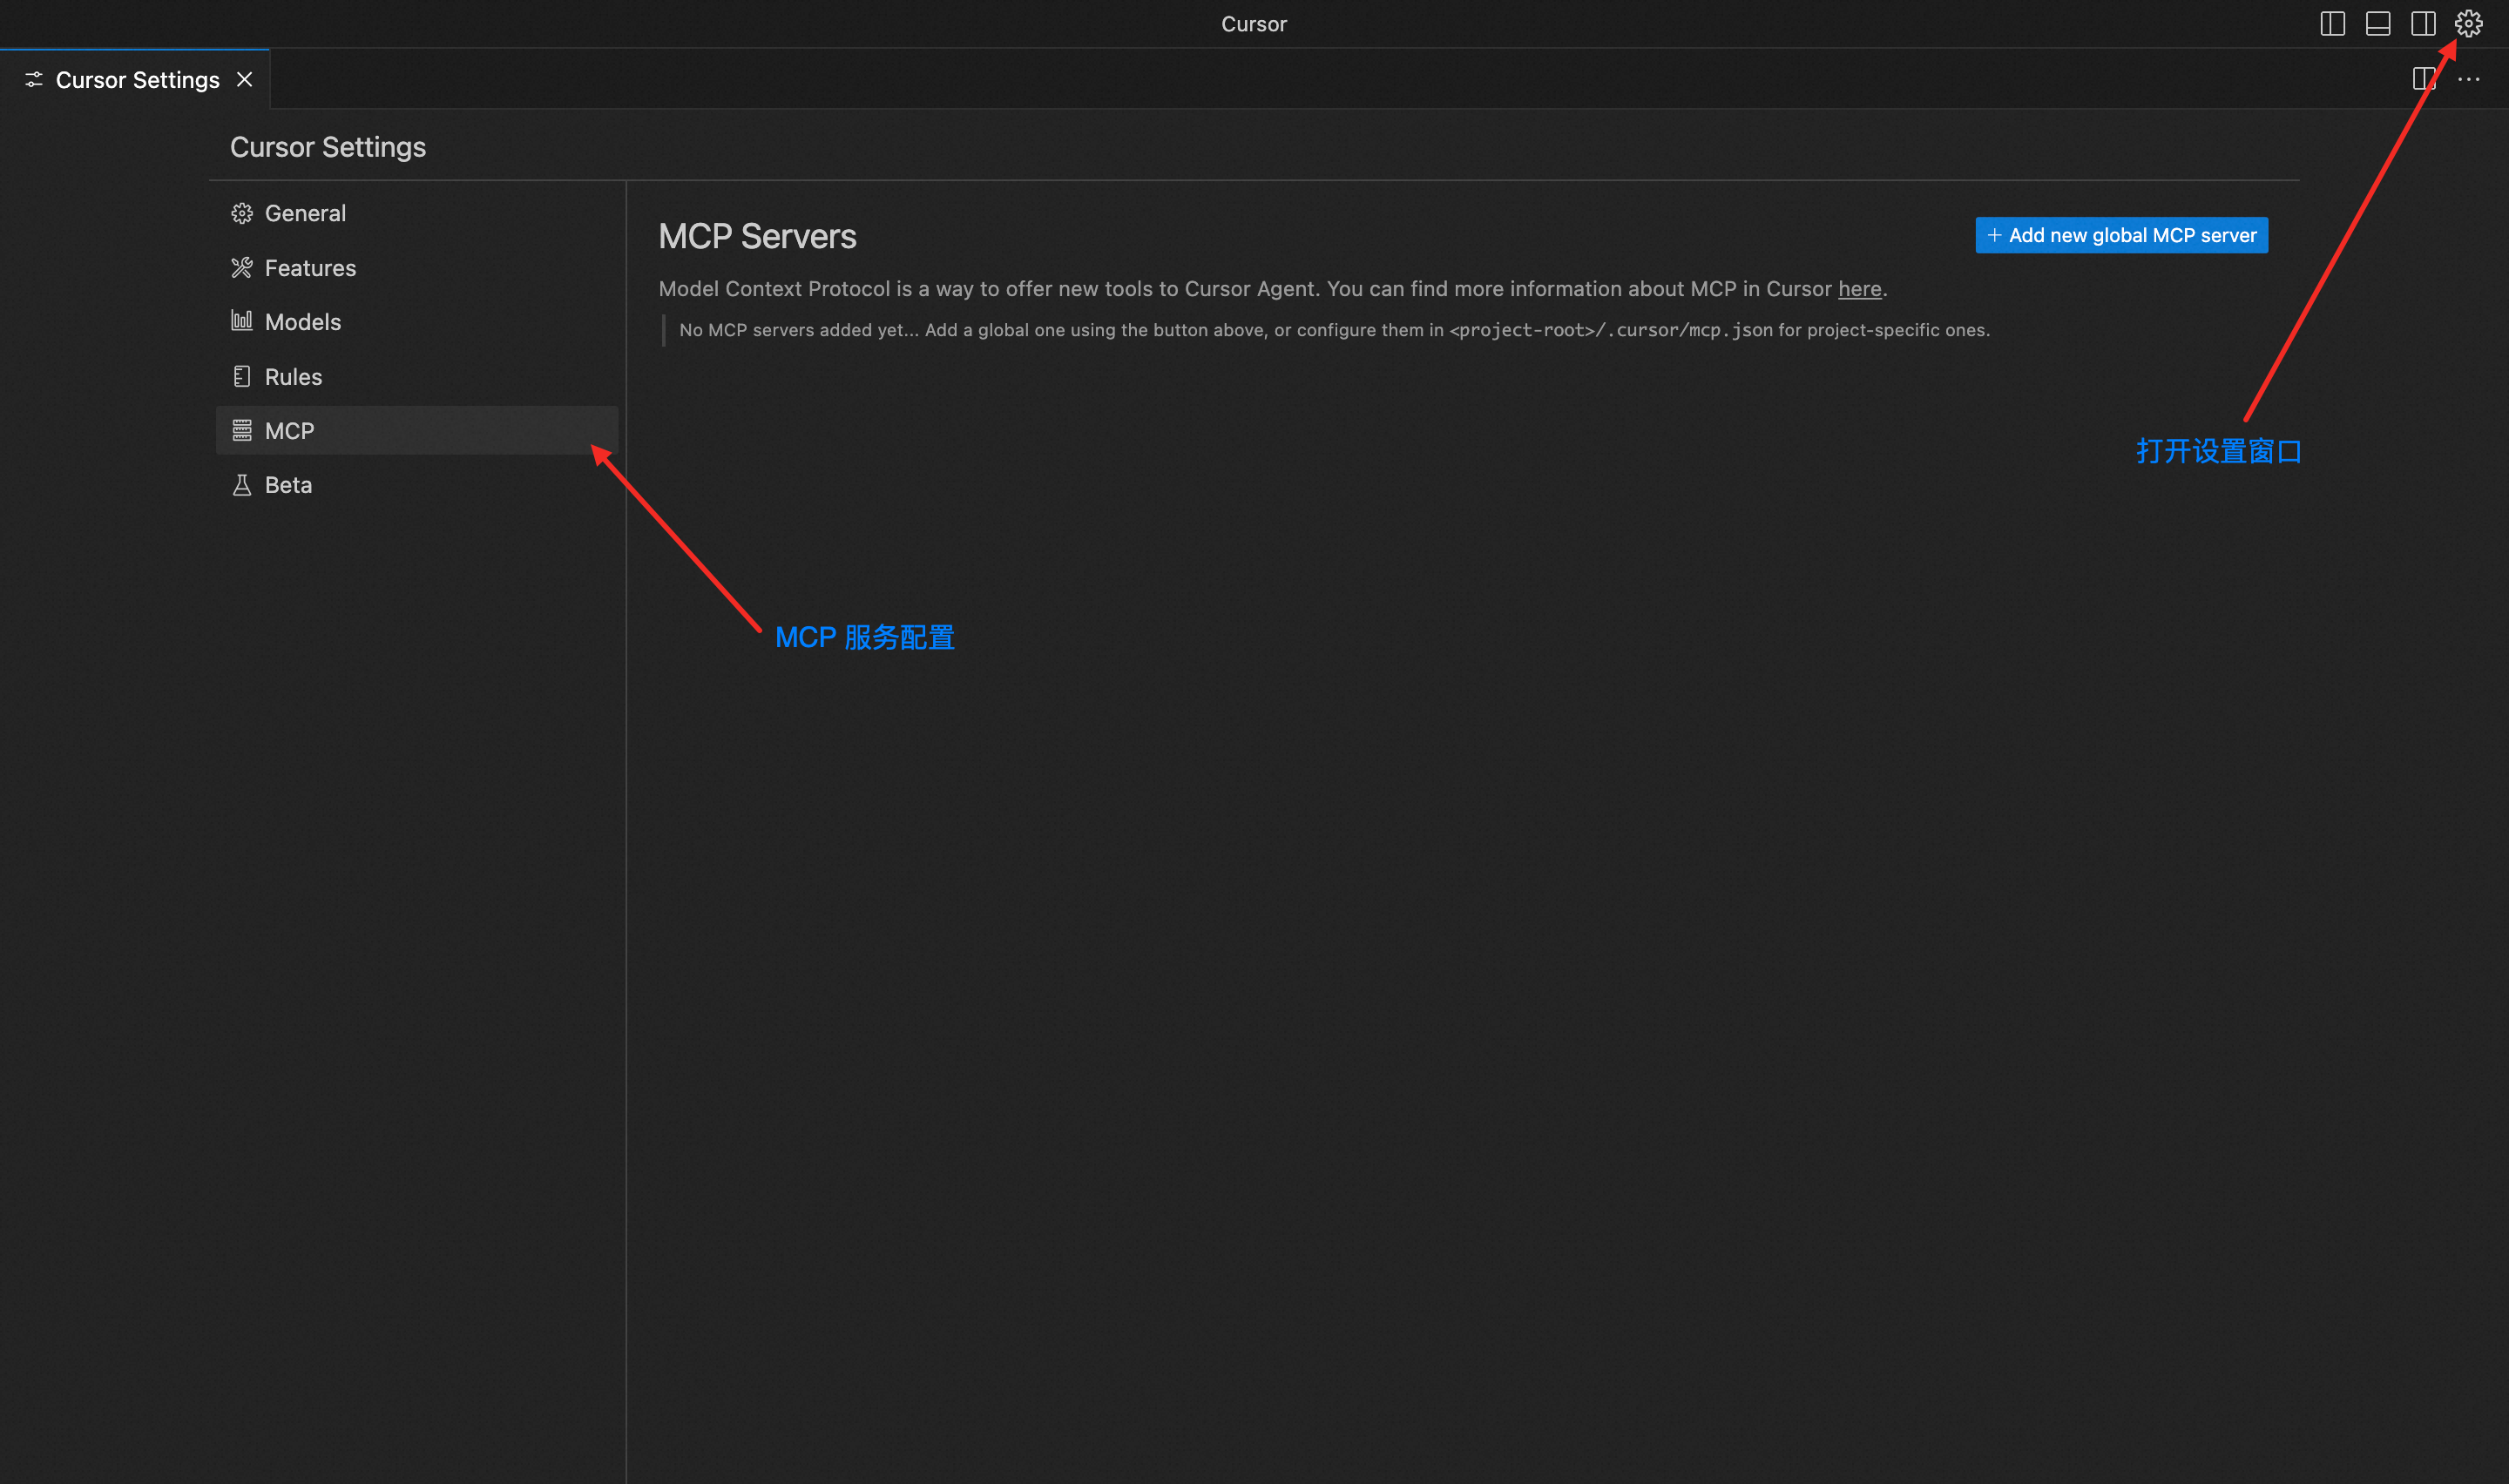This screenshot has width=2509, height=1484.
Task: Toggle the primary left sidebar layout icon
Action: click(2332, 24)
